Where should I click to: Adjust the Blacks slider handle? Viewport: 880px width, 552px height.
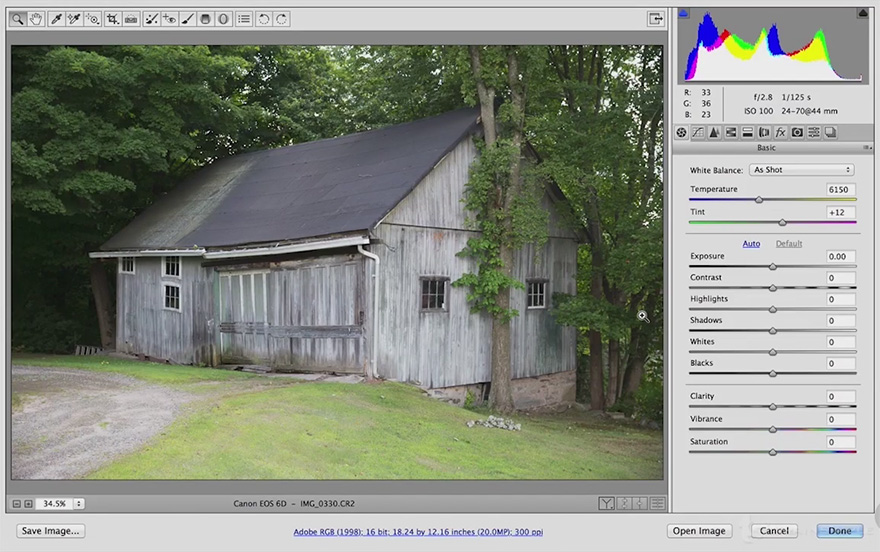click(773, 374)
